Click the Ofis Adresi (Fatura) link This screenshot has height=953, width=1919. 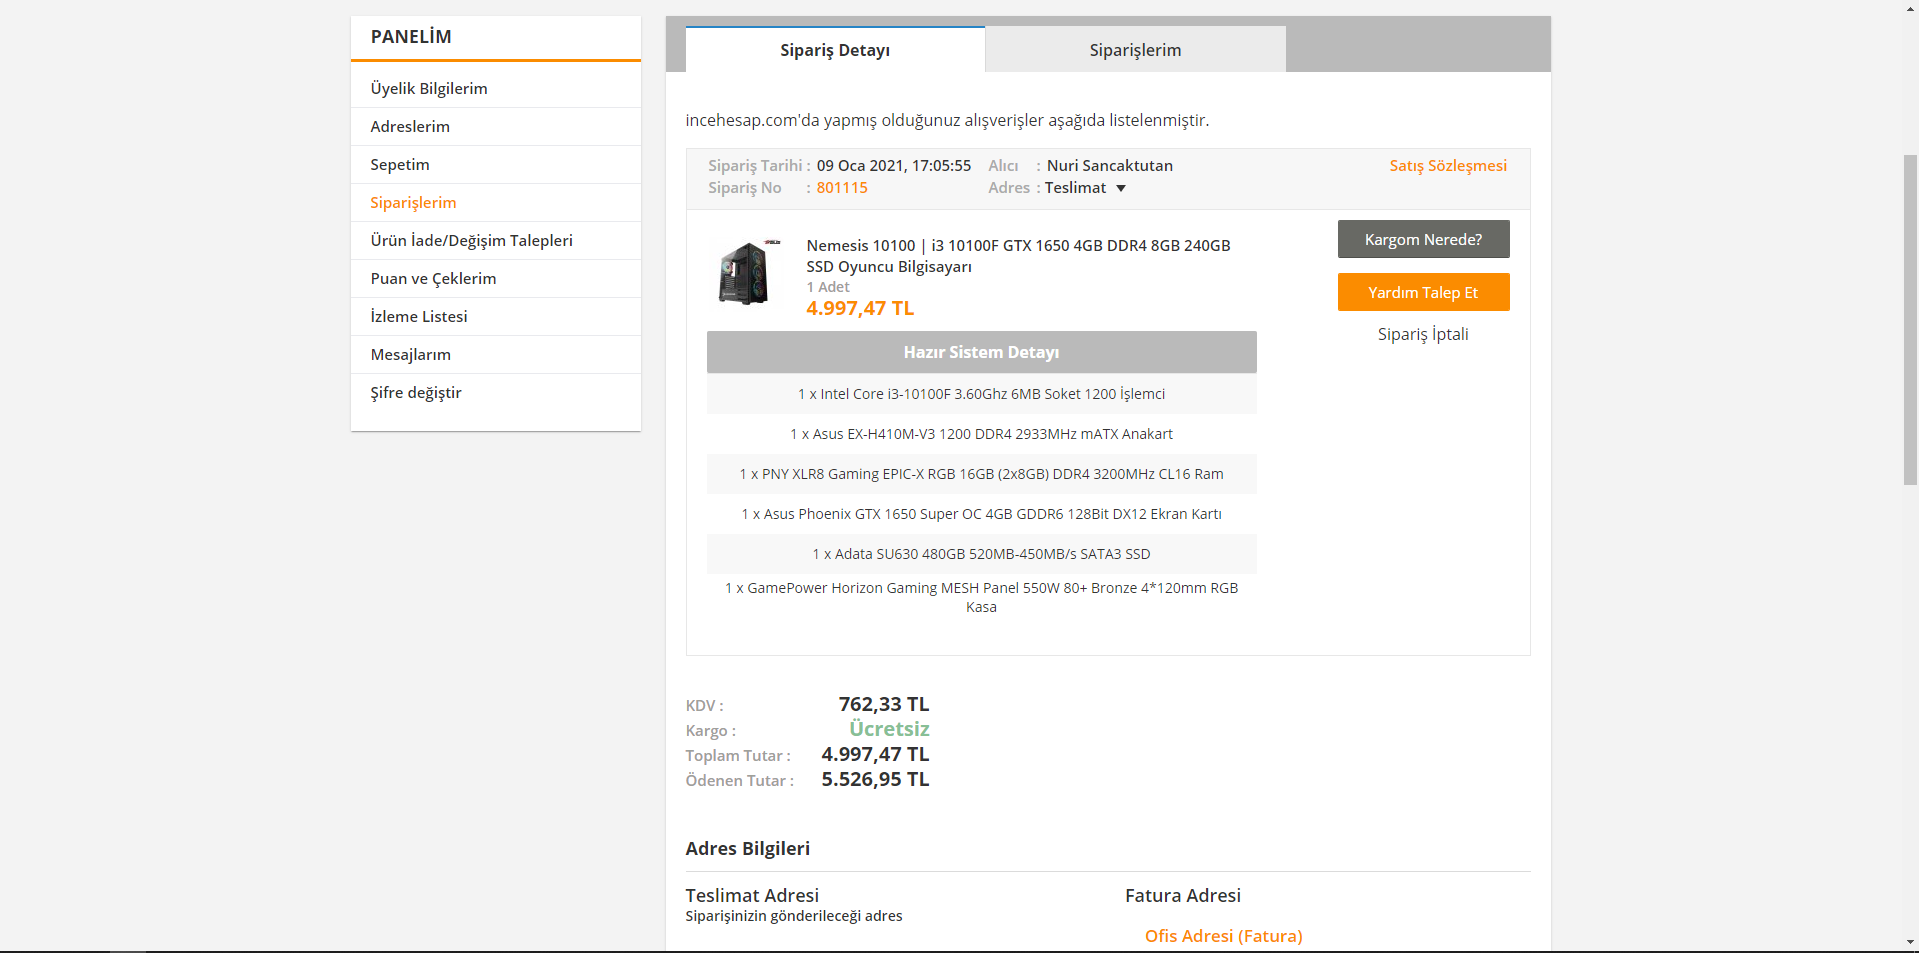point(1223,936)
